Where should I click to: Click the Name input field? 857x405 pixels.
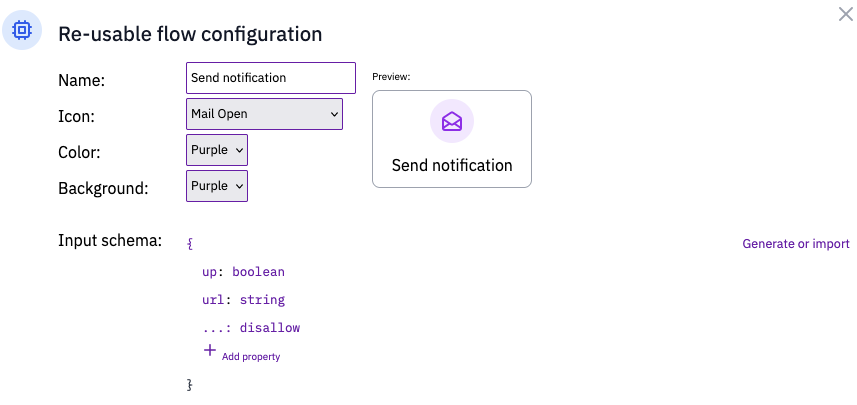pyautogui.click(x=271, y=78)
